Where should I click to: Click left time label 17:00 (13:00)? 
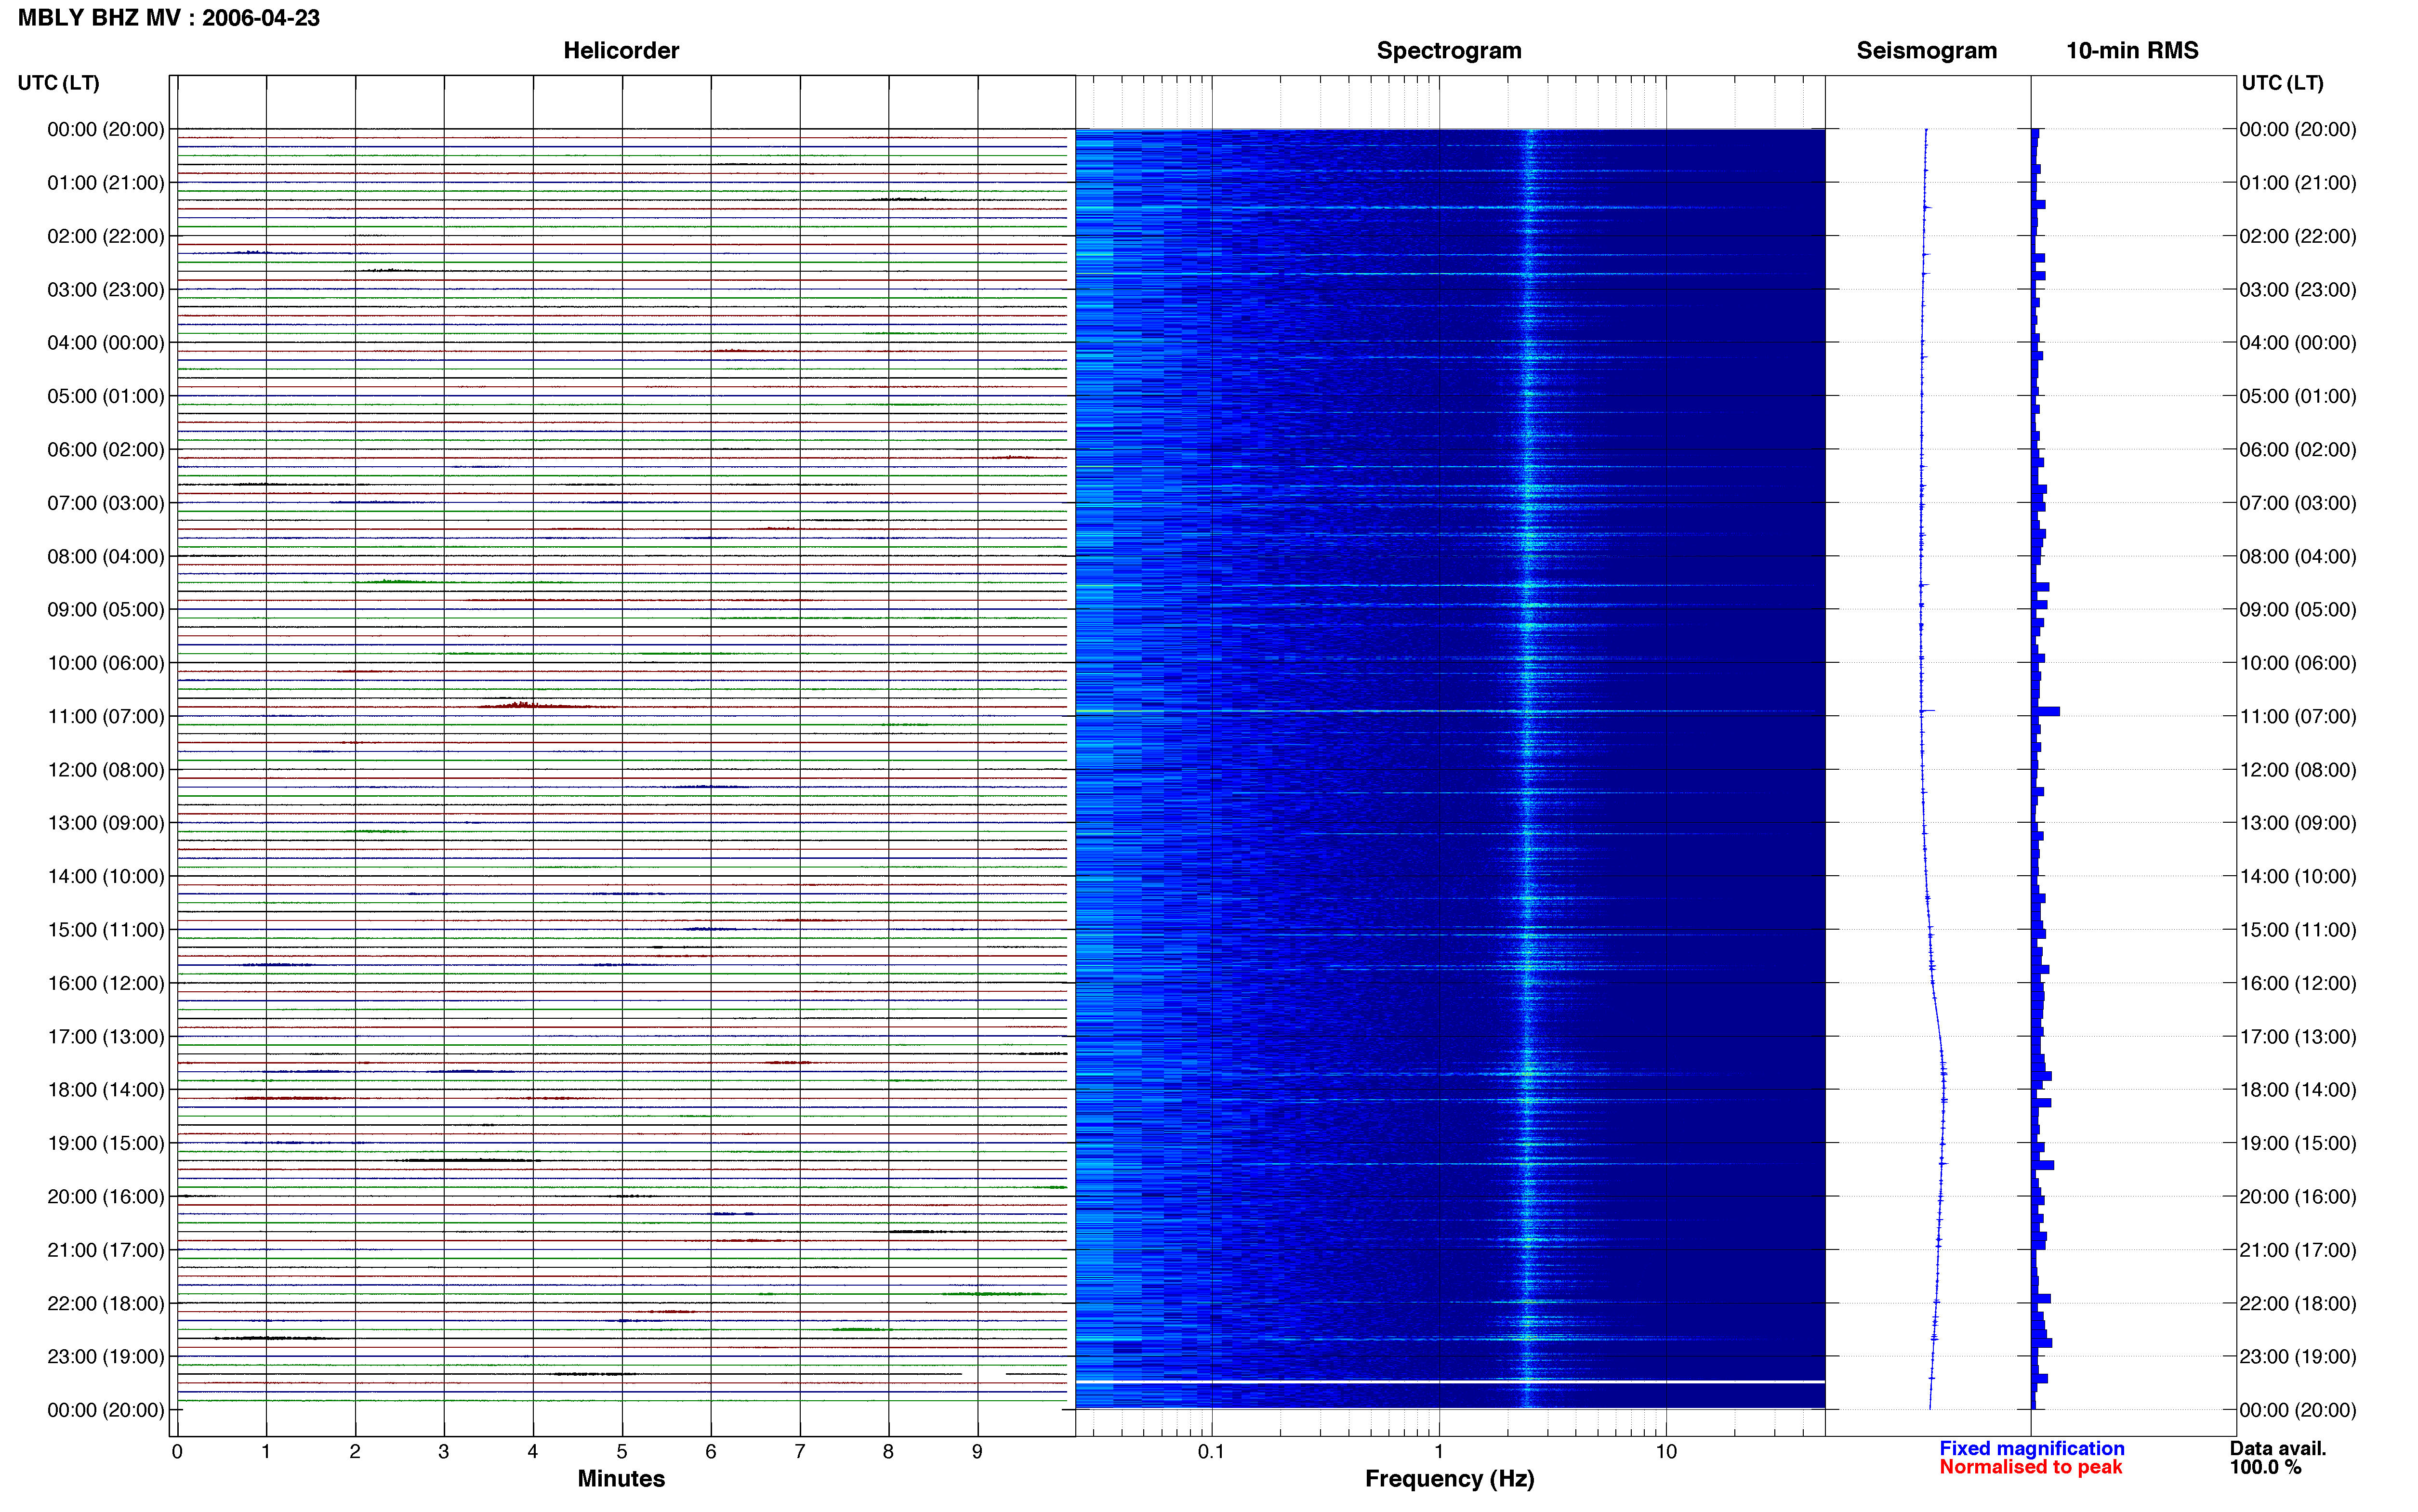click(105, 1036)
